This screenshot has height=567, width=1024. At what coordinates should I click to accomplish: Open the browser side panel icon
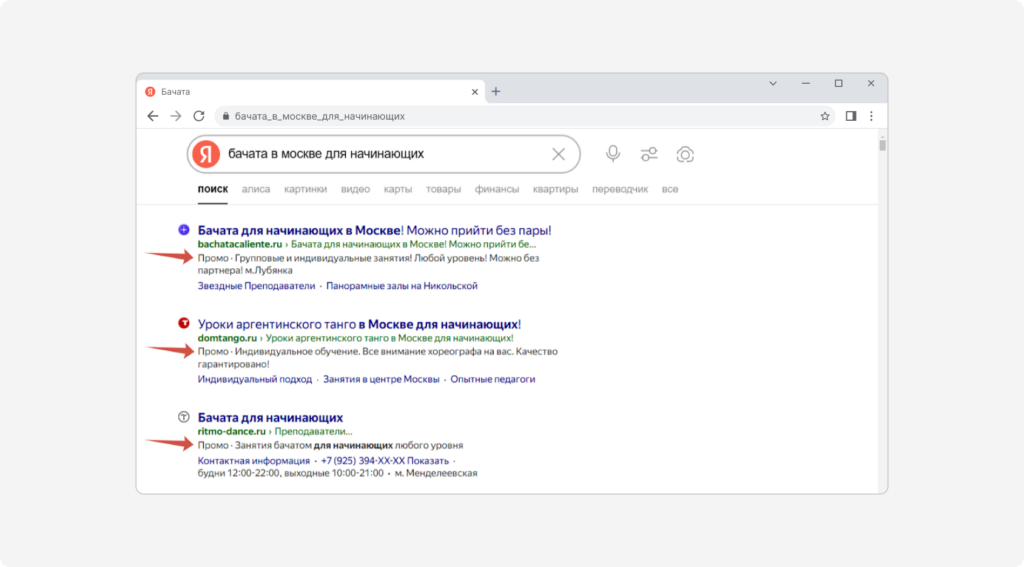(850, 116)
